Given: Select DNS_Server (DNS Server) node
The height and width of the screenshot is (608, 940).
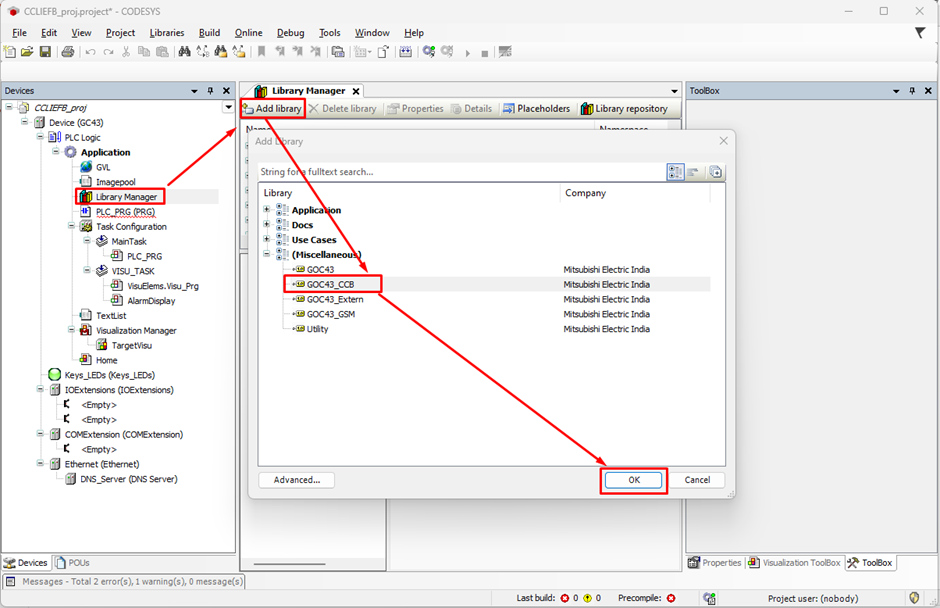Looking at the screenshot, I should [129, 479].
